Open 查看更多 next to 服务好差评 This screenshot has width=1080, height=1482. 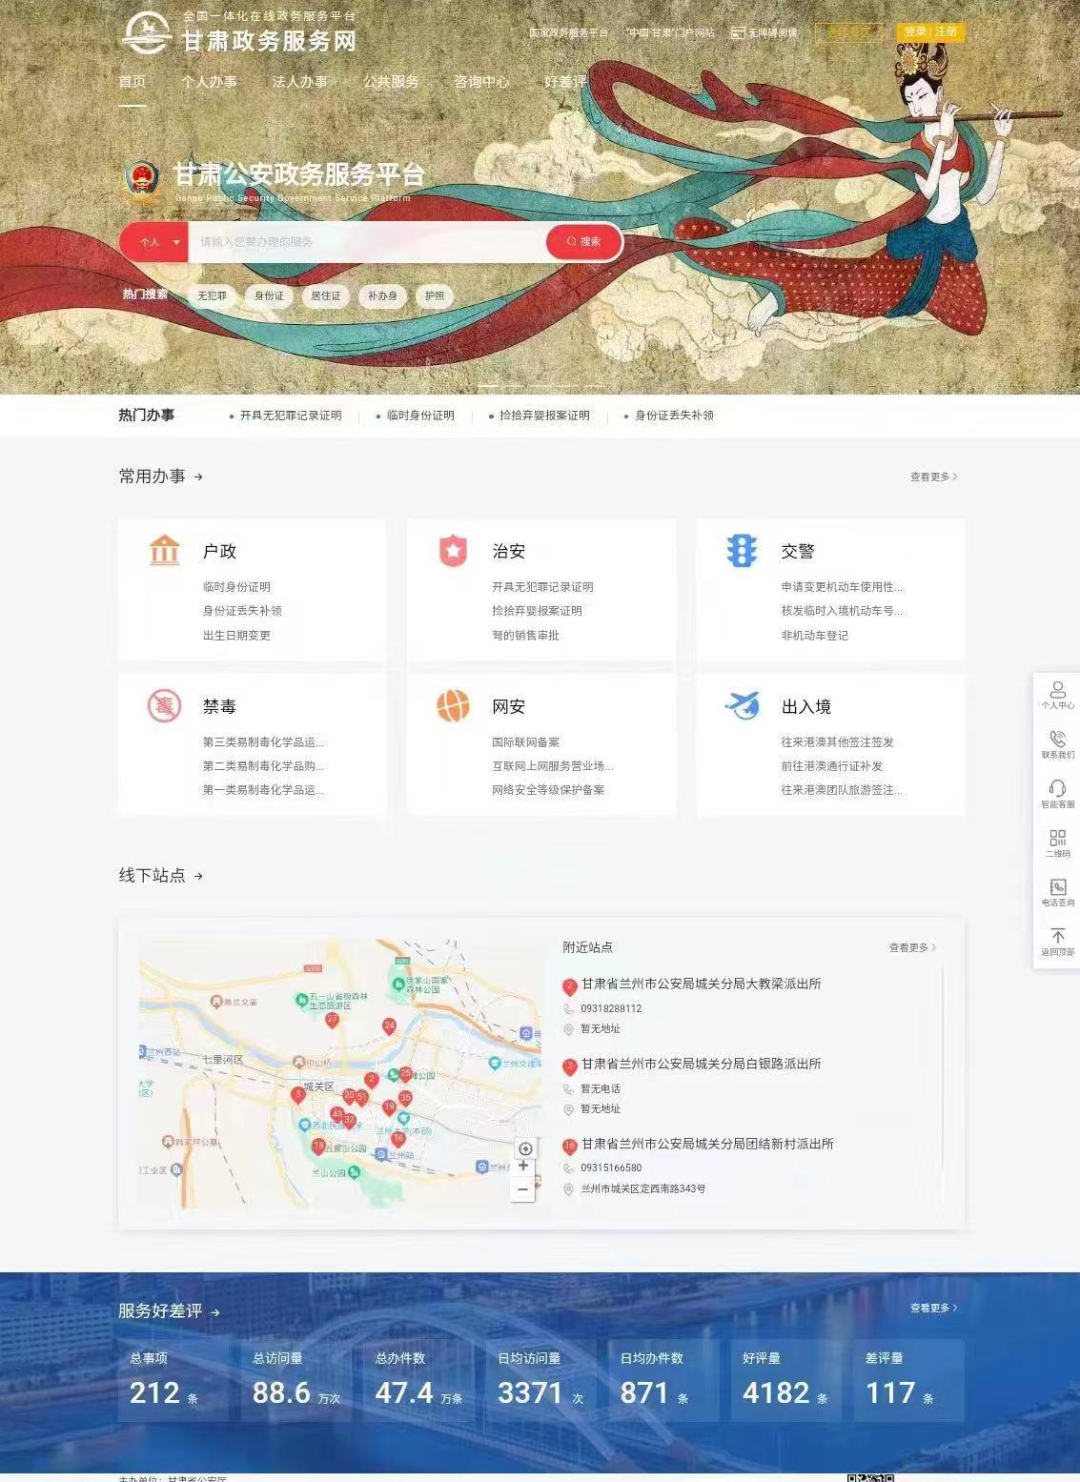pos(933,1305)
